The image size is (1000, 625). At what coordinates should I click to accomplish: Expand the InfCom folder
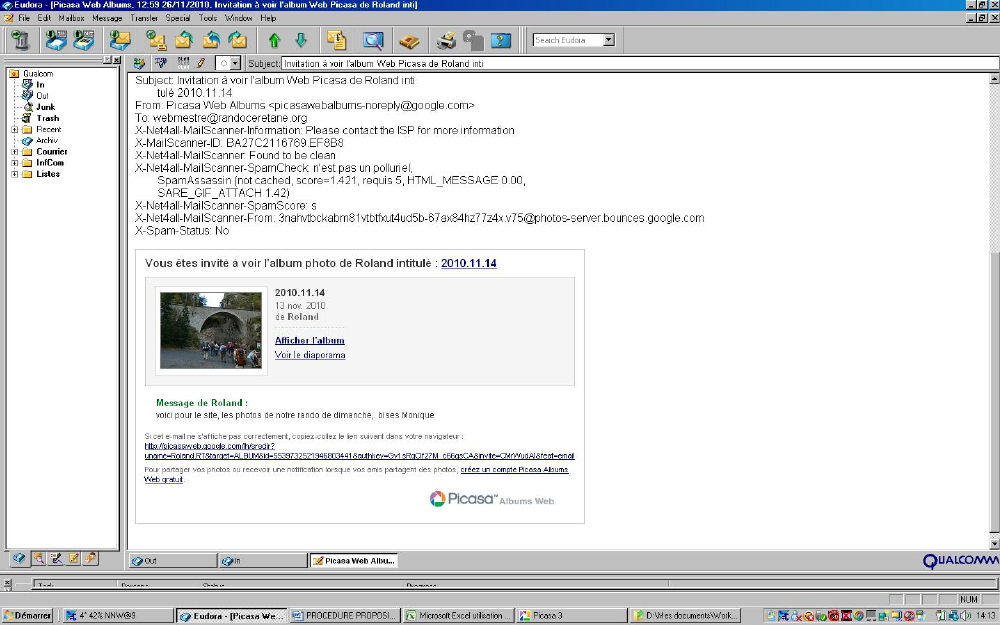[x=14, y=163]
